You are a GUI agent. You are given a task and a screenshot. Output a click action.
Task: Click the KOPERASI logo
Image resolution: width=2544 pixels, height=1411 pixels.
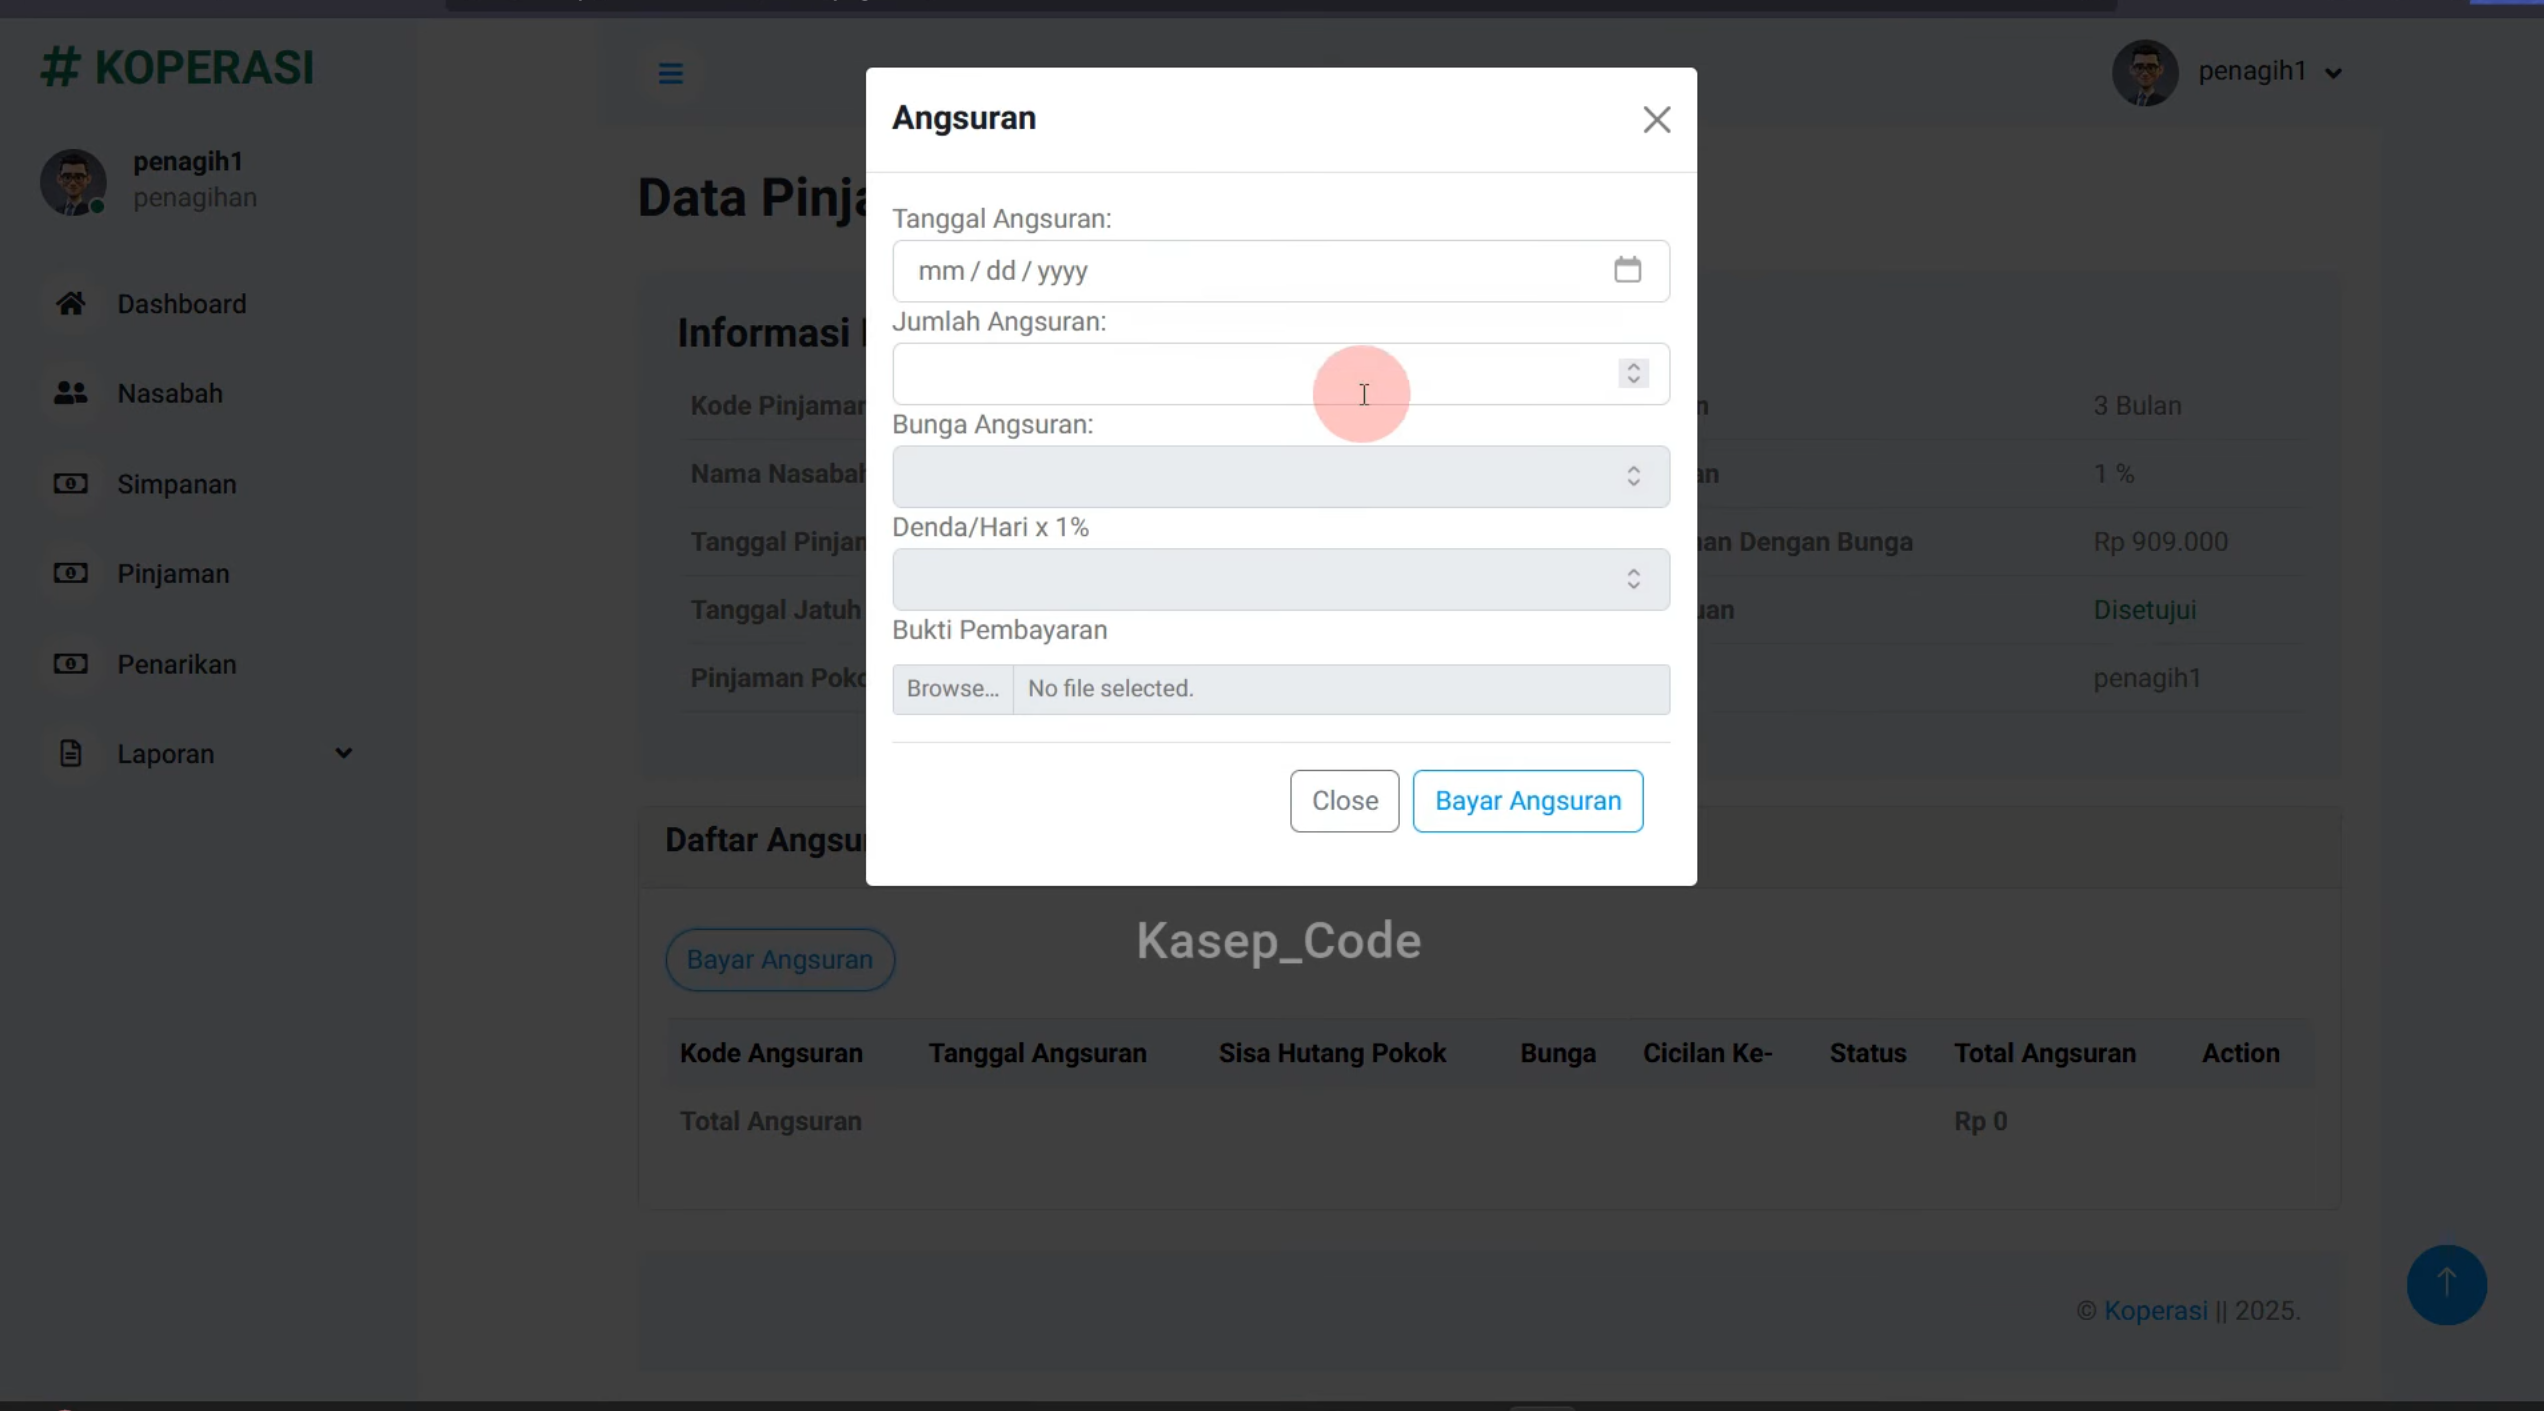(177, 68)
